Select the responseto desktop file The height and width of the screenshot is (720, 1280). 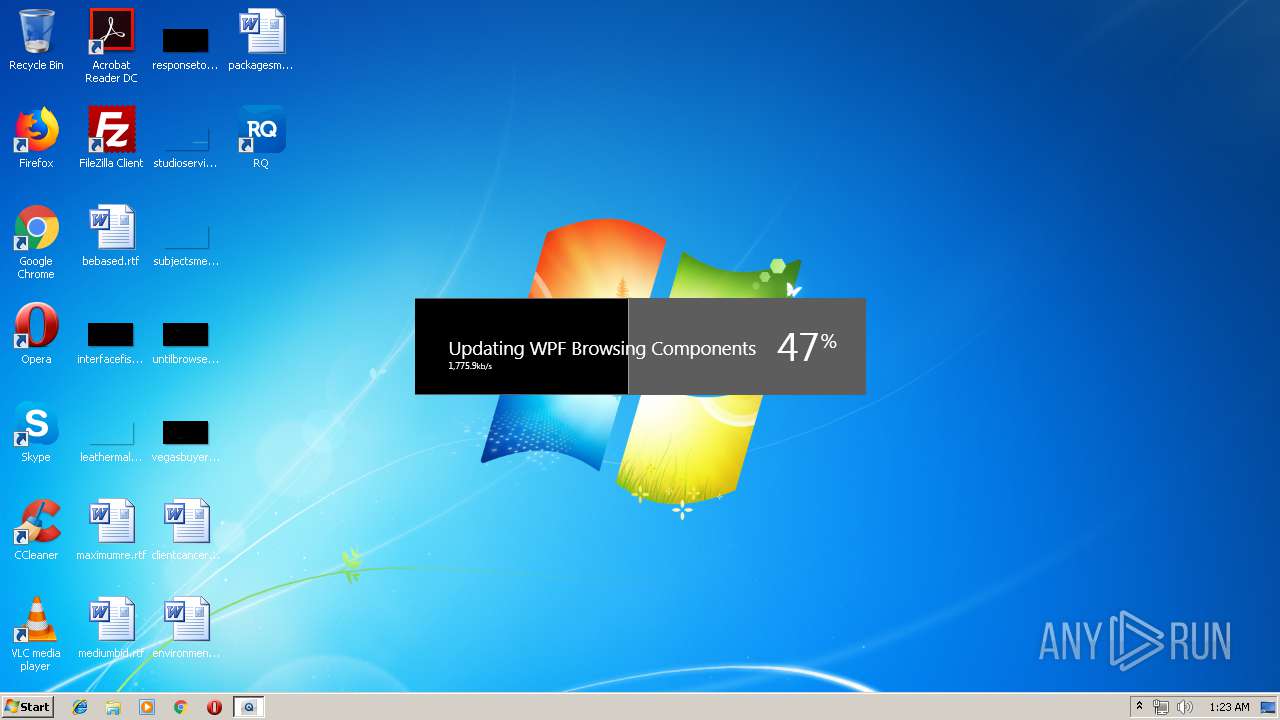pos(185,46)
